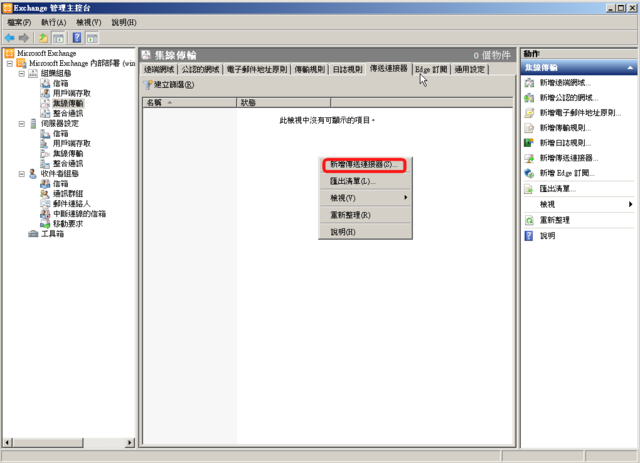Expand the 檢視 submenu arrow in action pane

pyautogui.click(x=631, y=205)
